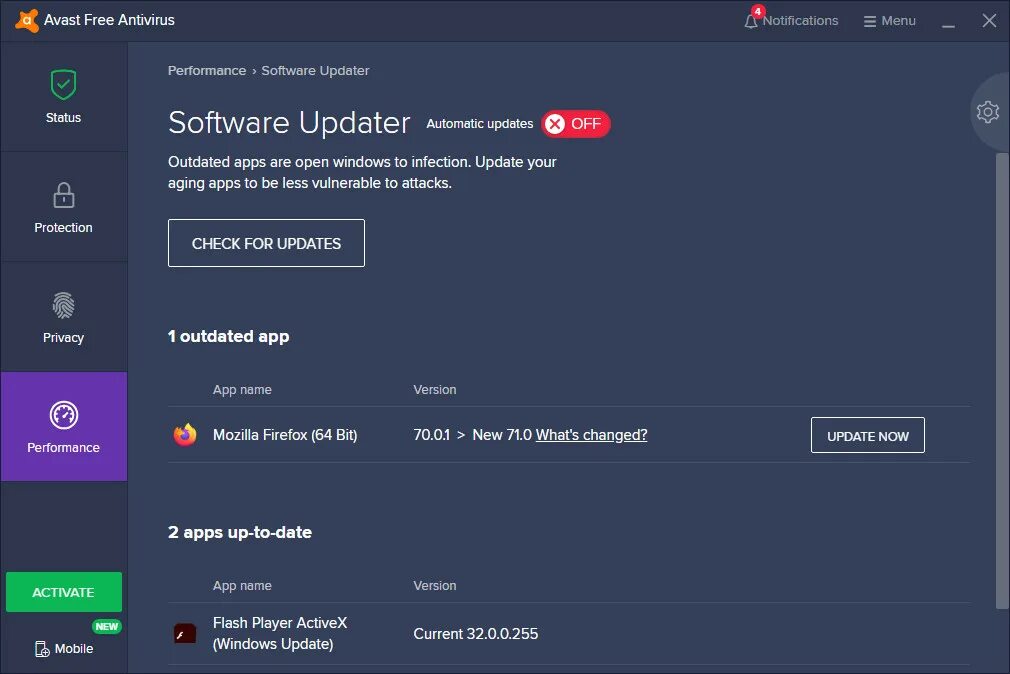
Task: Select Flash Player ActiveX row text
Action: point(280,633)
